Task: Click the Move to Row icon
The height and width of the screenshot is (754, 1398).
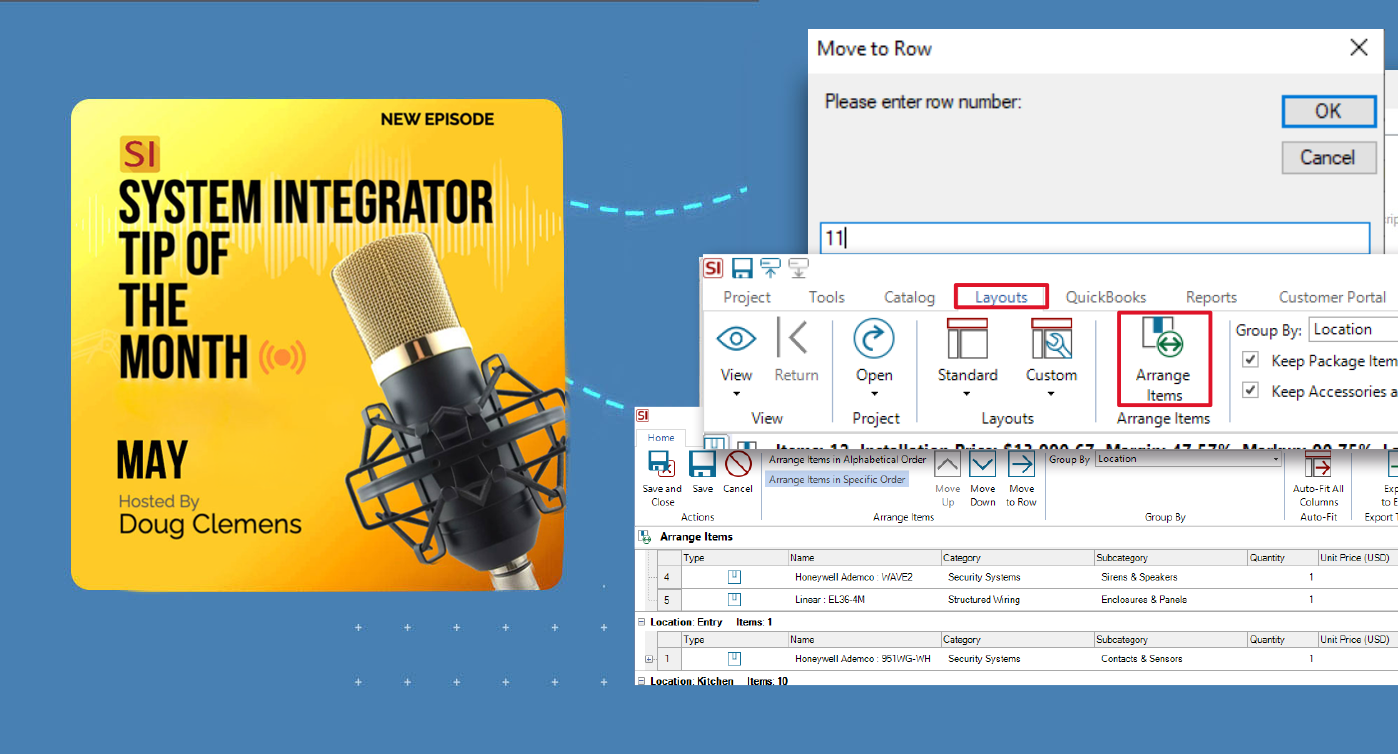Action: (1021, 464)
